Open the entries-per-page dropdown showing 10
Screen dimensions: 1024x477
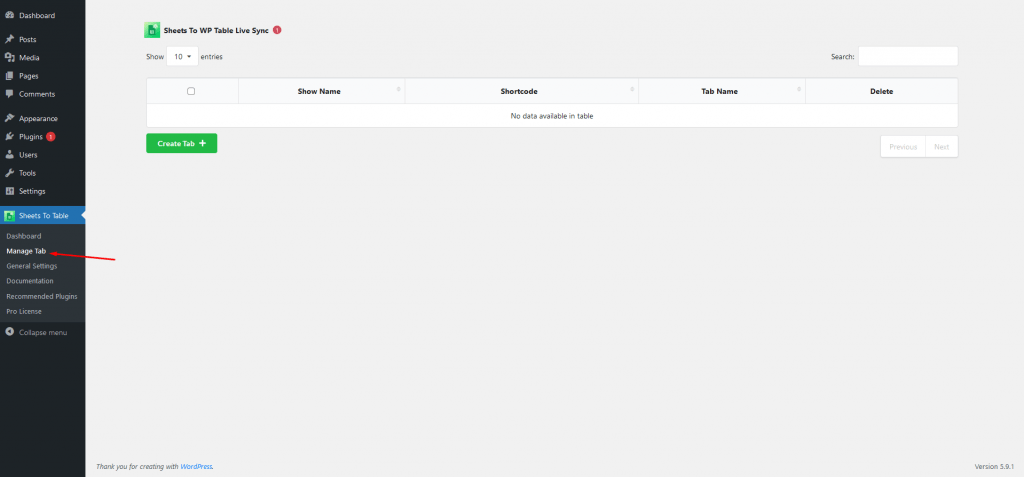click(x=182, y=57)
